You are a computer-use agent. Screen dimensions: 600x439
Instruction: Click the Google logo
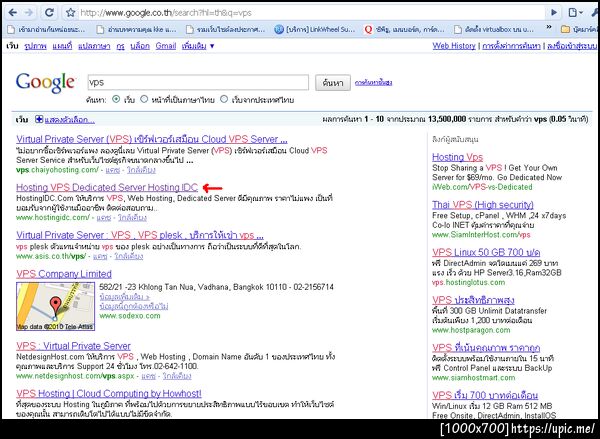coord(45,83)
